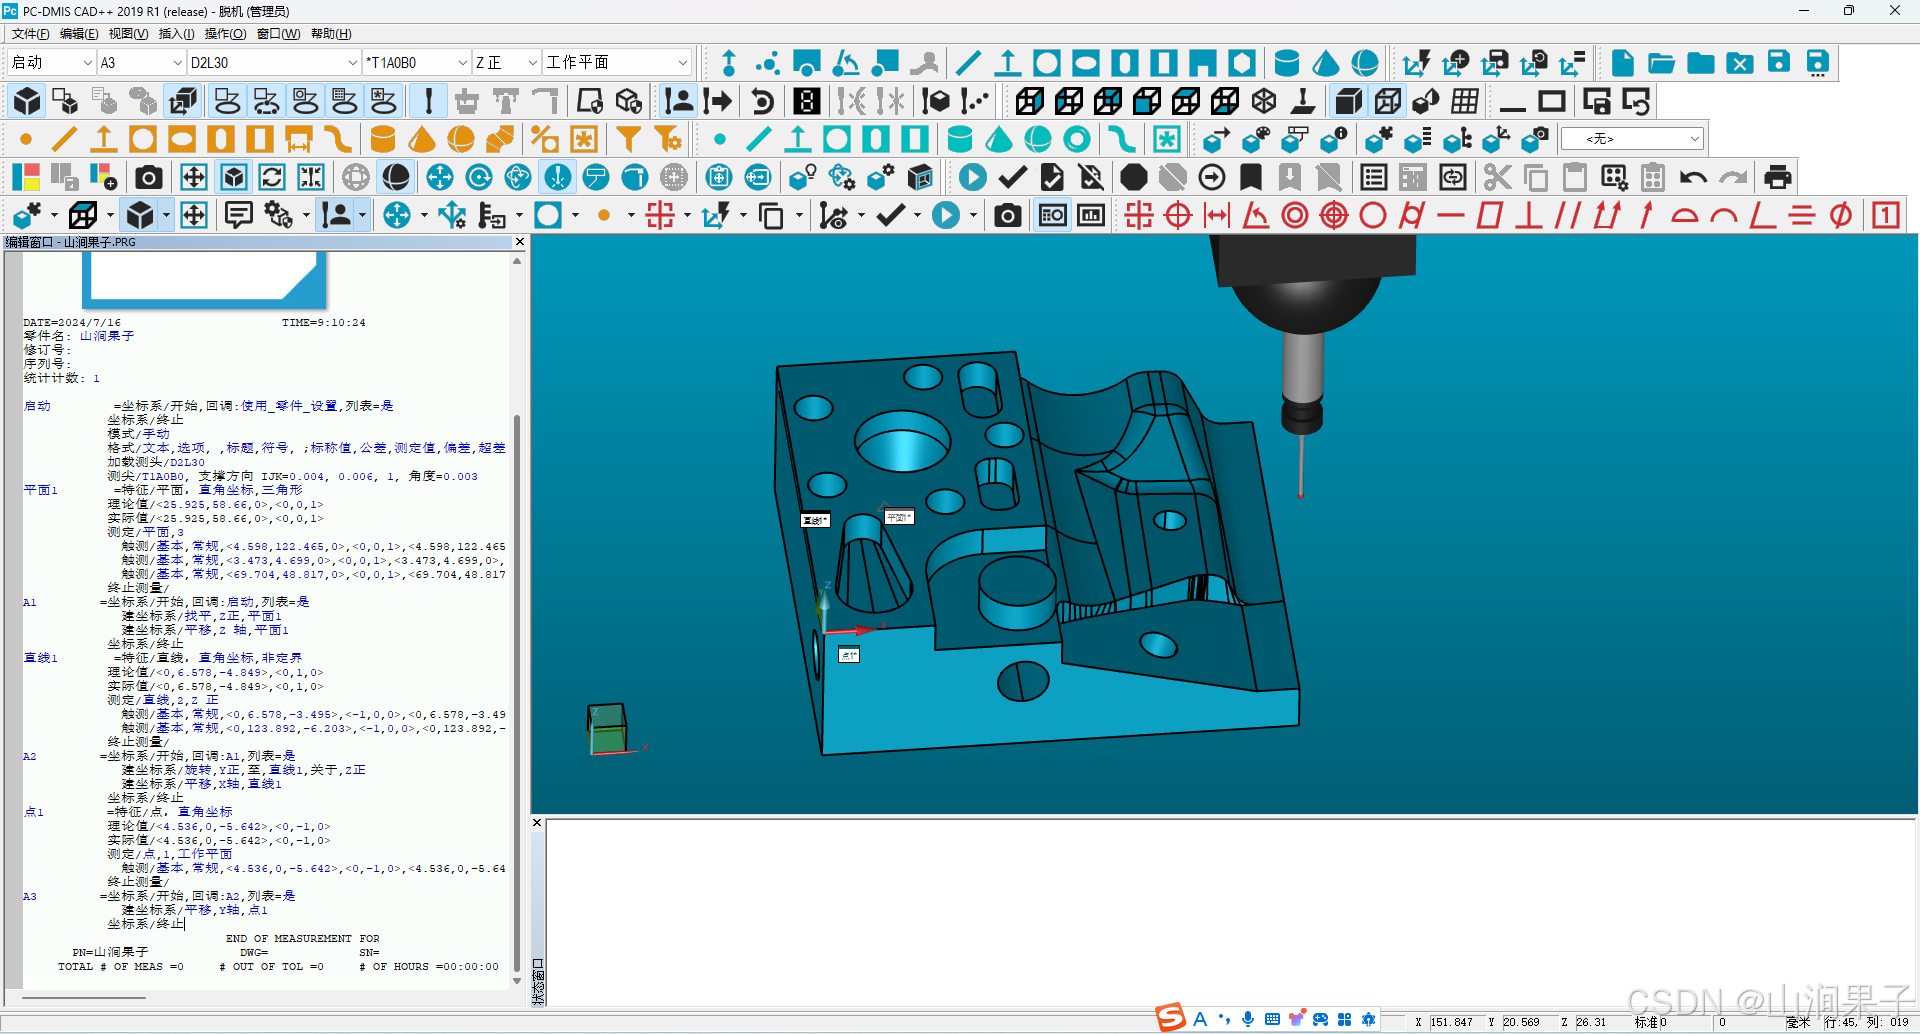The image size is (1920, 1034).
Task: Click the orange filter funnel icon
Action: click(629, 139)
